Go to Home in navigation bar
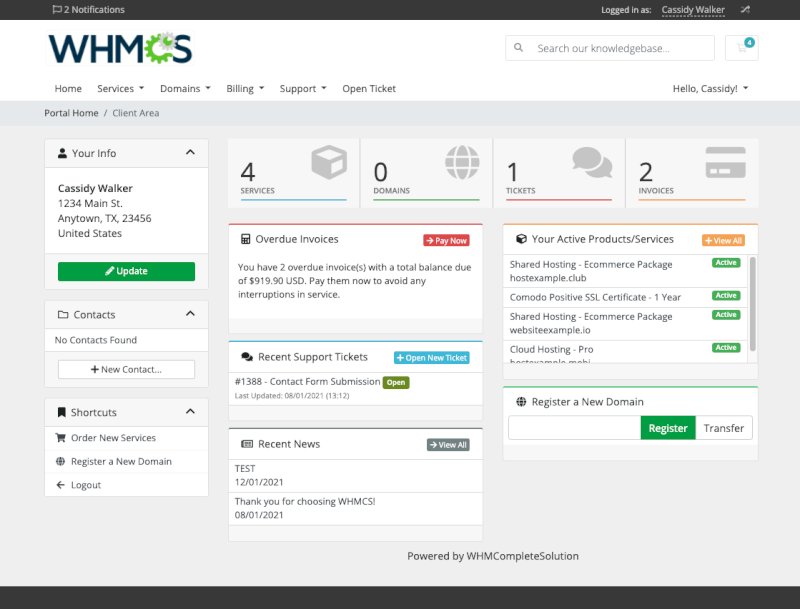 point(68,89)
